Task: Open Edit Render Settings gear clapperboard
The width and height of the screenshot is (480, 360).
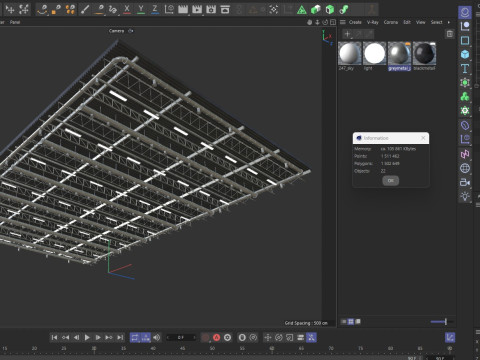Action: pyautogui.click(x=211, y=9)
